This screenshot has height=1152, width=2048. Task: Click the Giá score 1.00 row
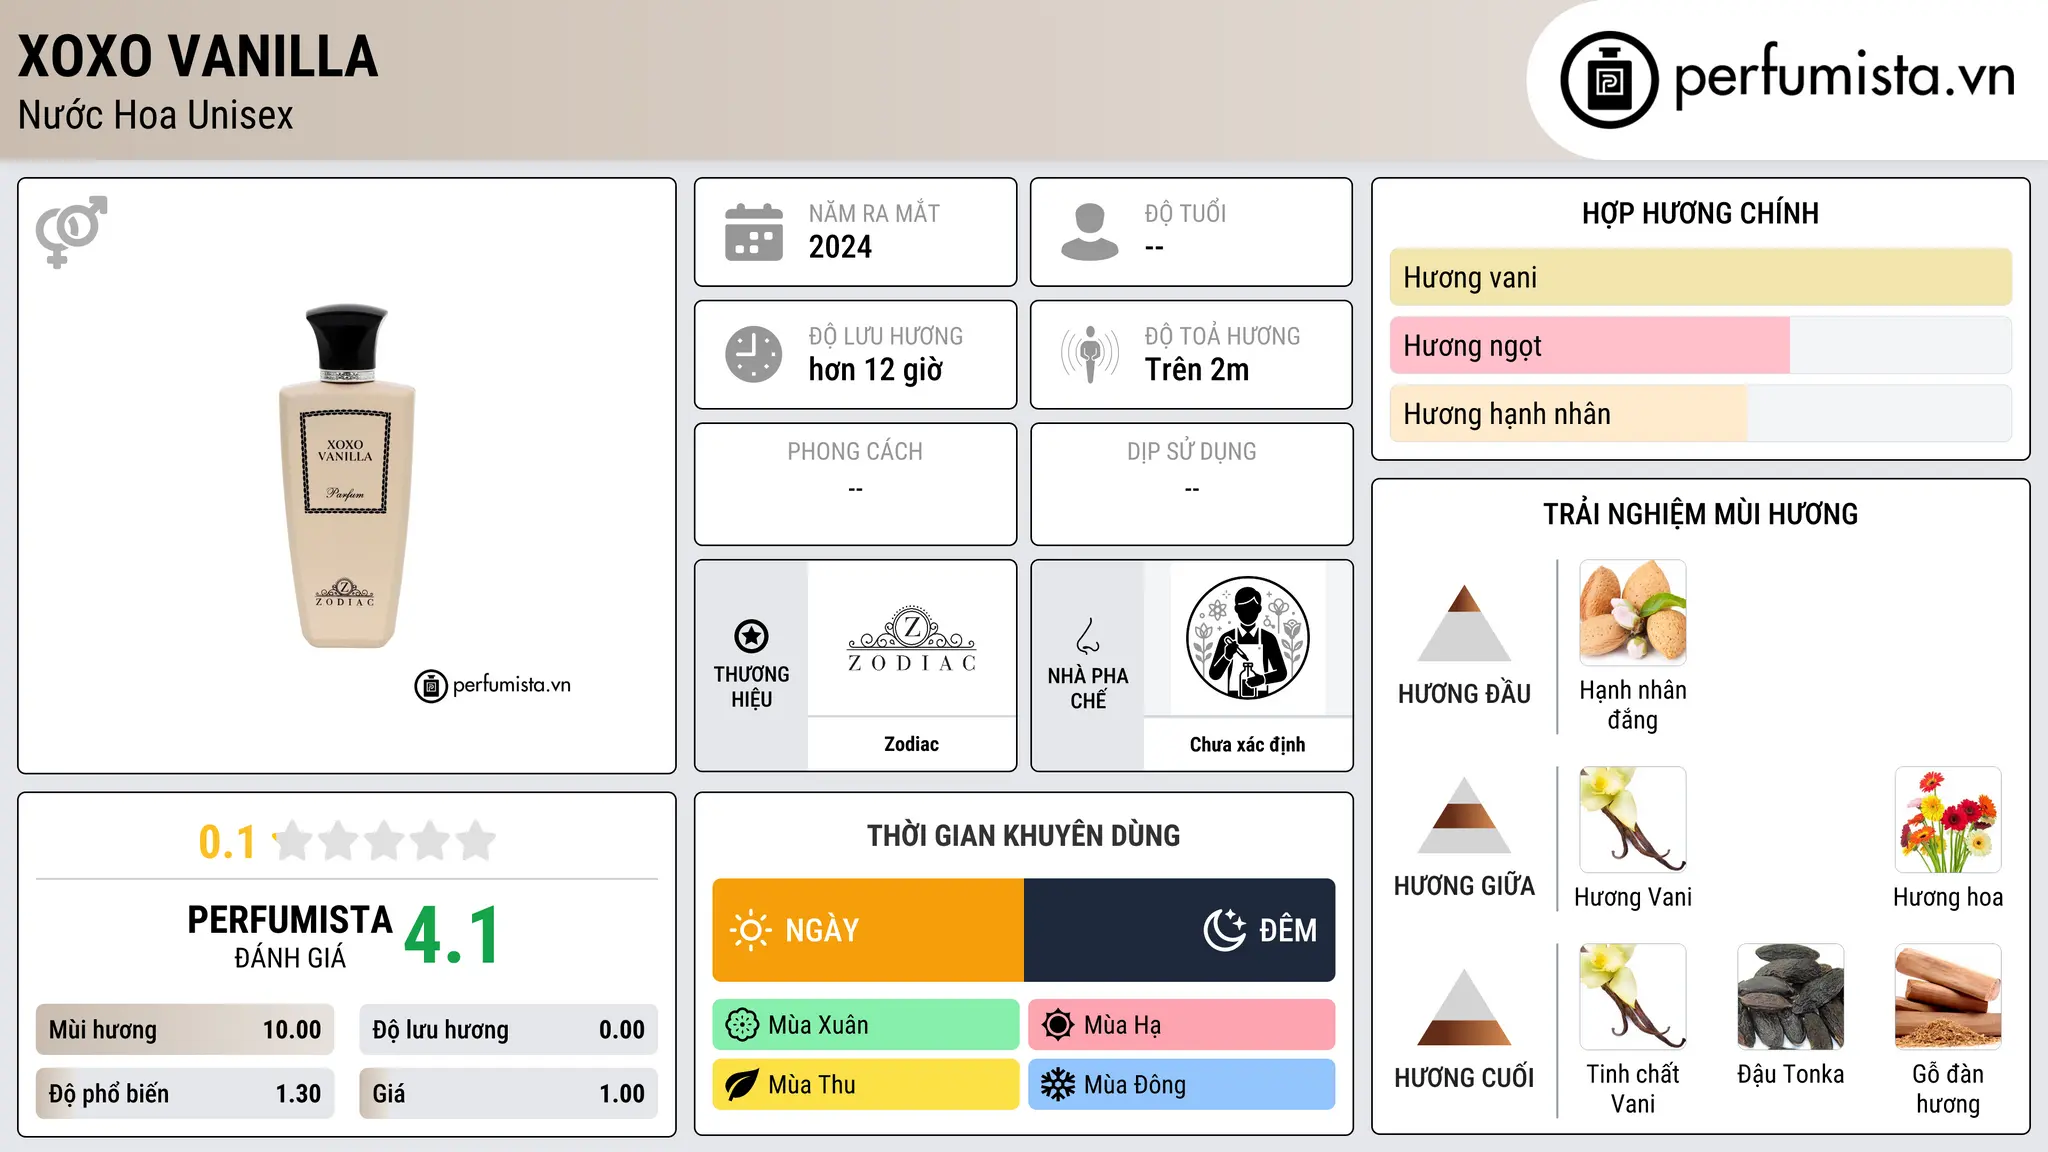[509, 1094]
